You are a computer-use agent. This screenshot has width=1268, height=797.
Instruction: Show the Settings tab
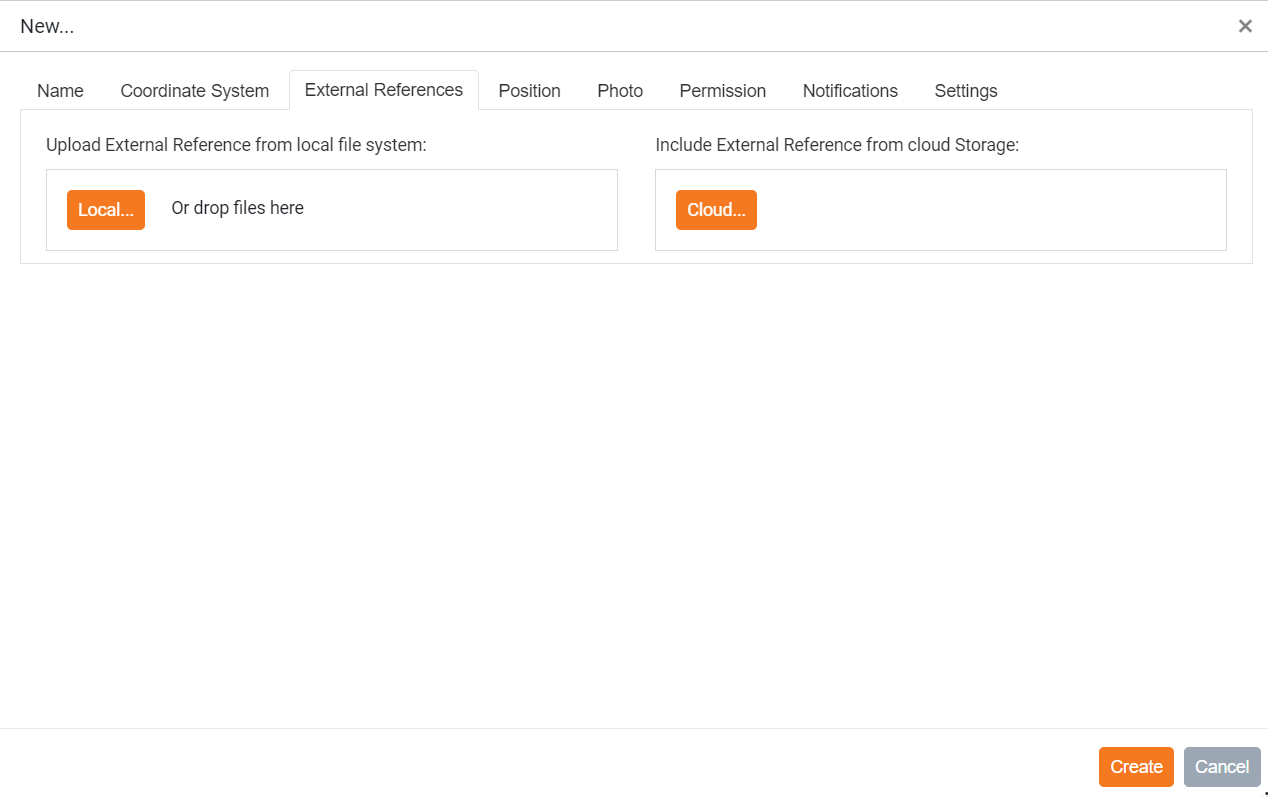(965, 91)
